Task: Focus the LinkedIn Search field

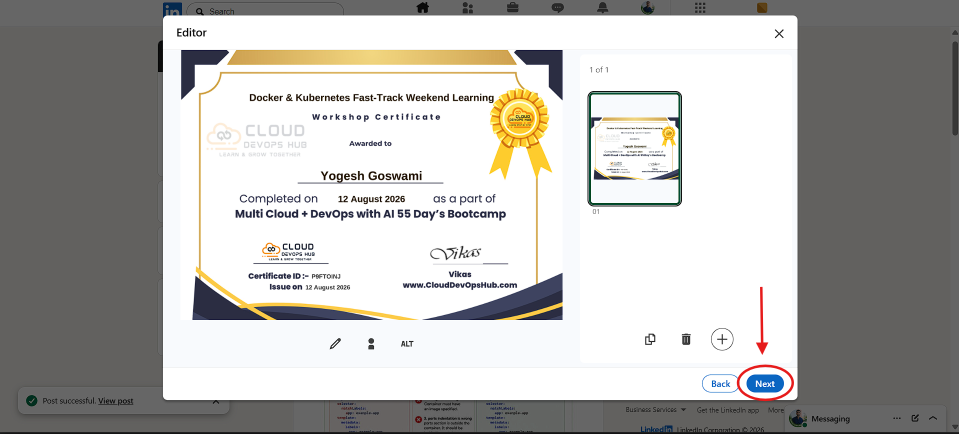Action: pos(265,11)
